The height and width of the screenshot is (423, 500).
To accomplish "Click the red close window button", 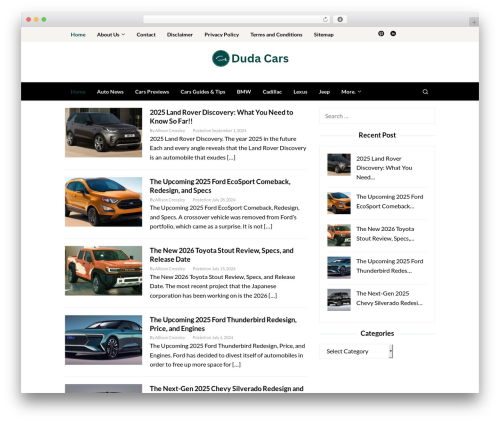I will tap(29, 19).
